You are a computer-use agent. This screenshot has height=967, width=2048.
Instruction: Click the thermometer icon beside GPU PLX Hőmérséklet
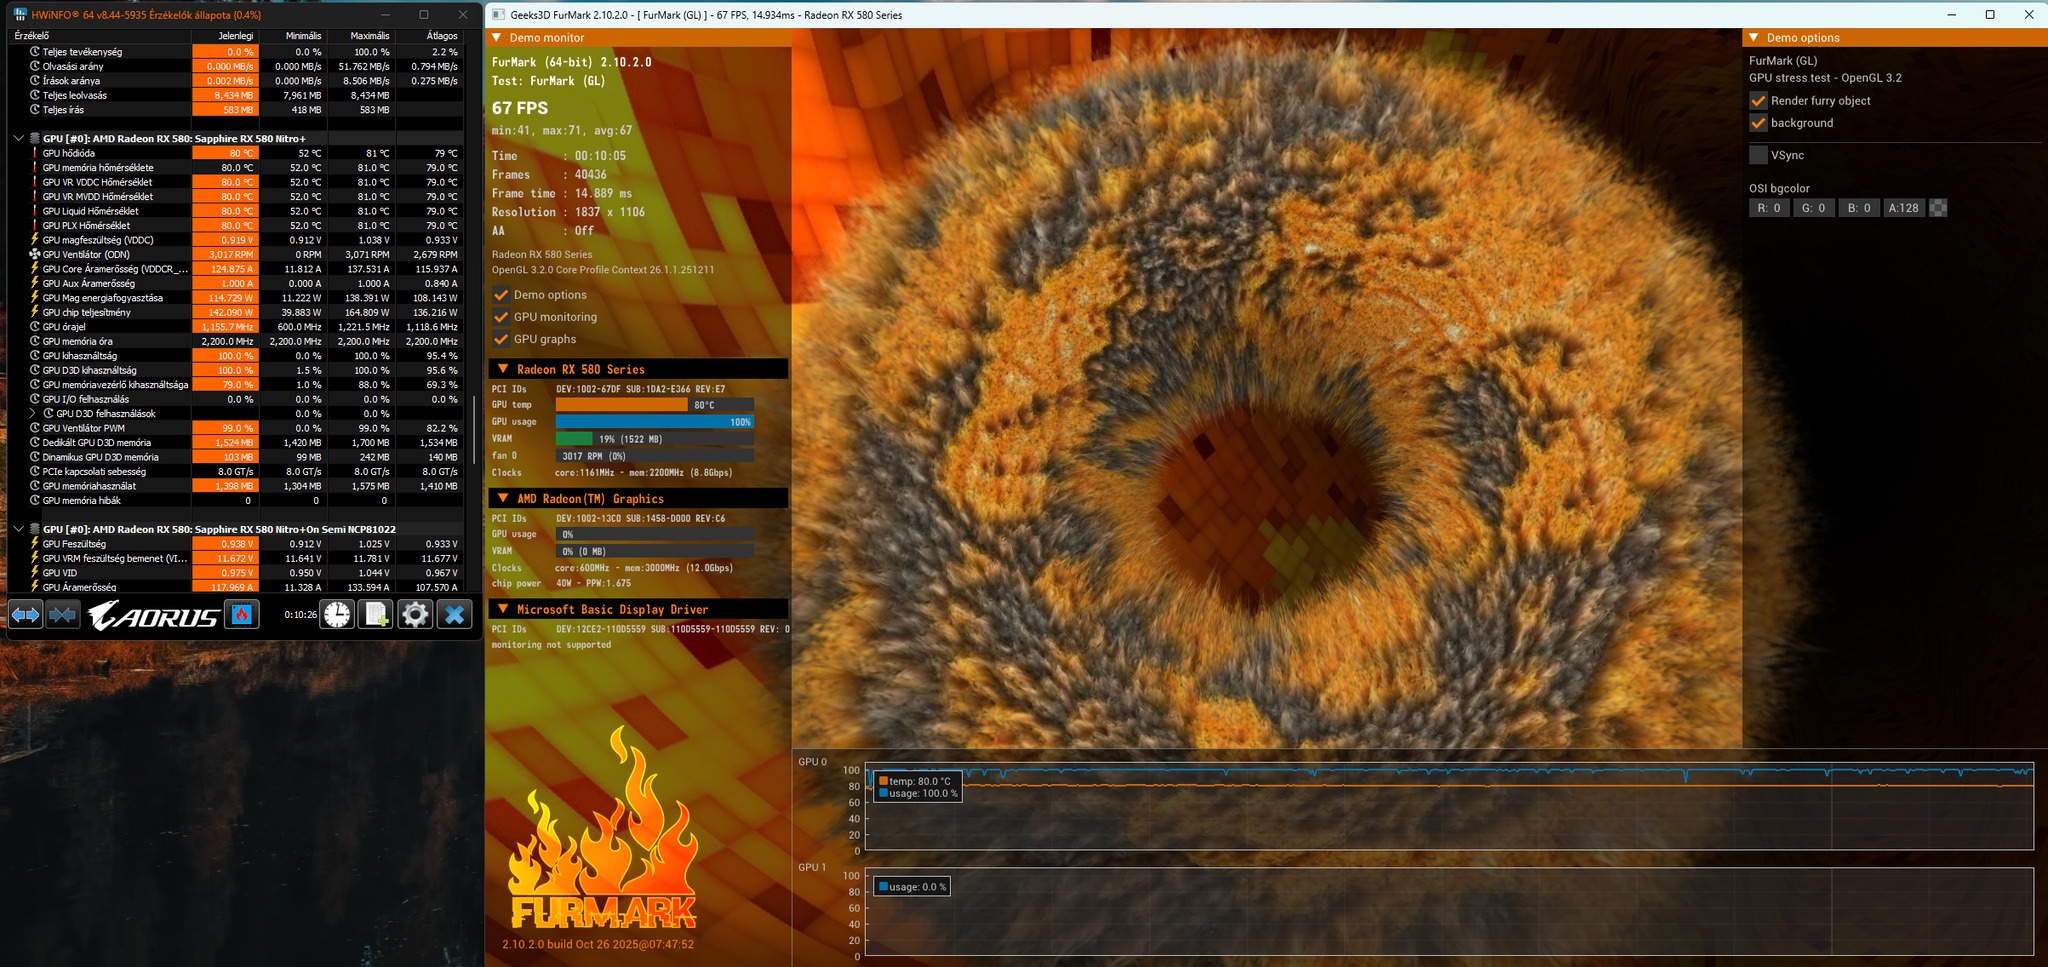coord(35,226)
